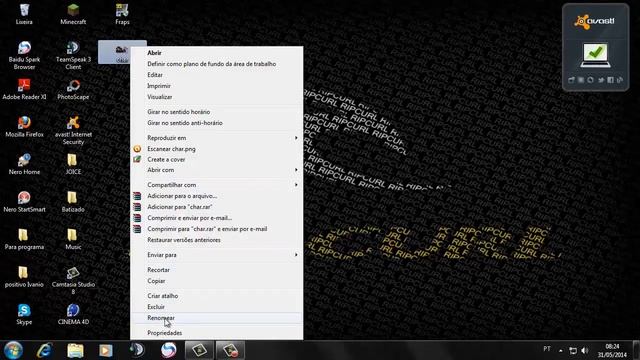This screenshot has height=360, width=640.
Task: Choose Excluir in the context menu
Action: coord(217,307)
